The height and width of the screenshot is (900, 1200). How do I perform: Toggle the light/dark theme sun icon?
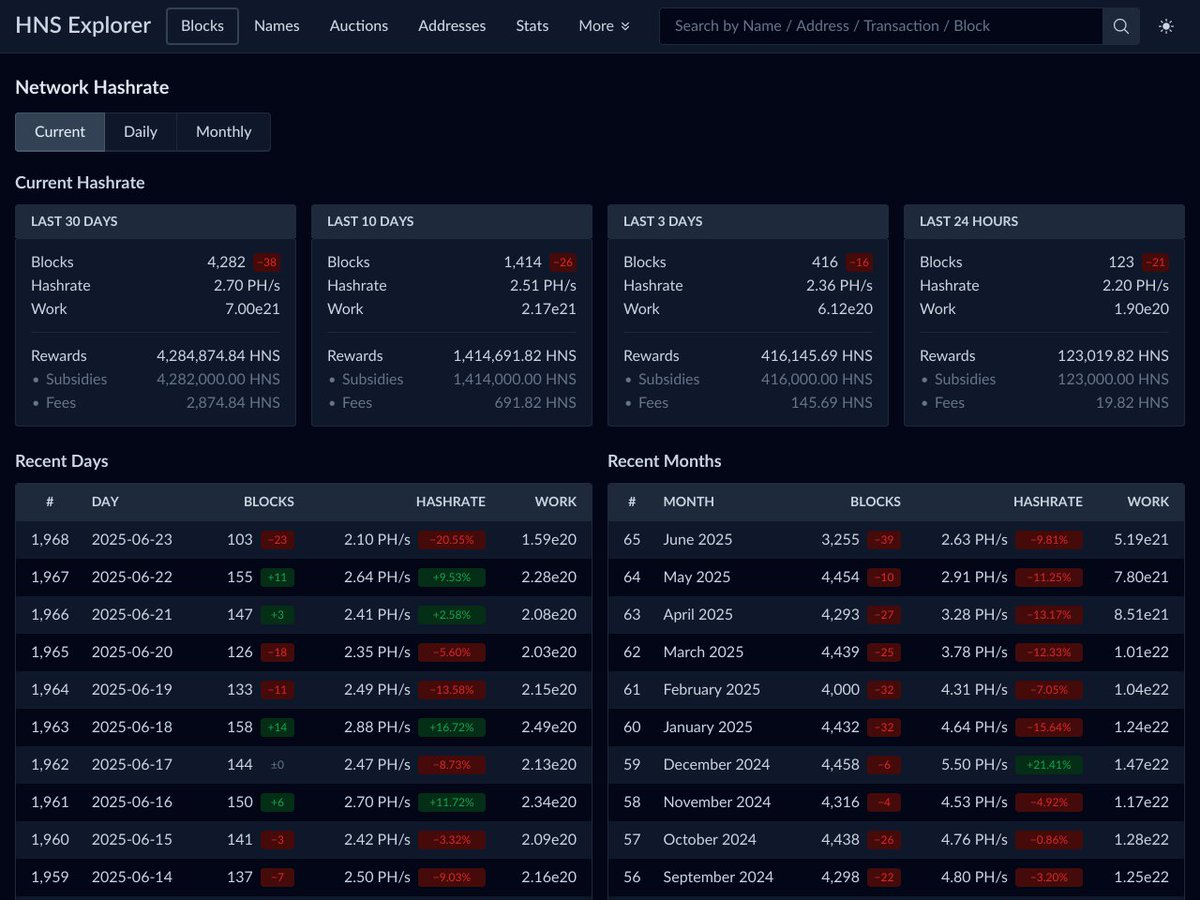click(x=1166, y=26)
